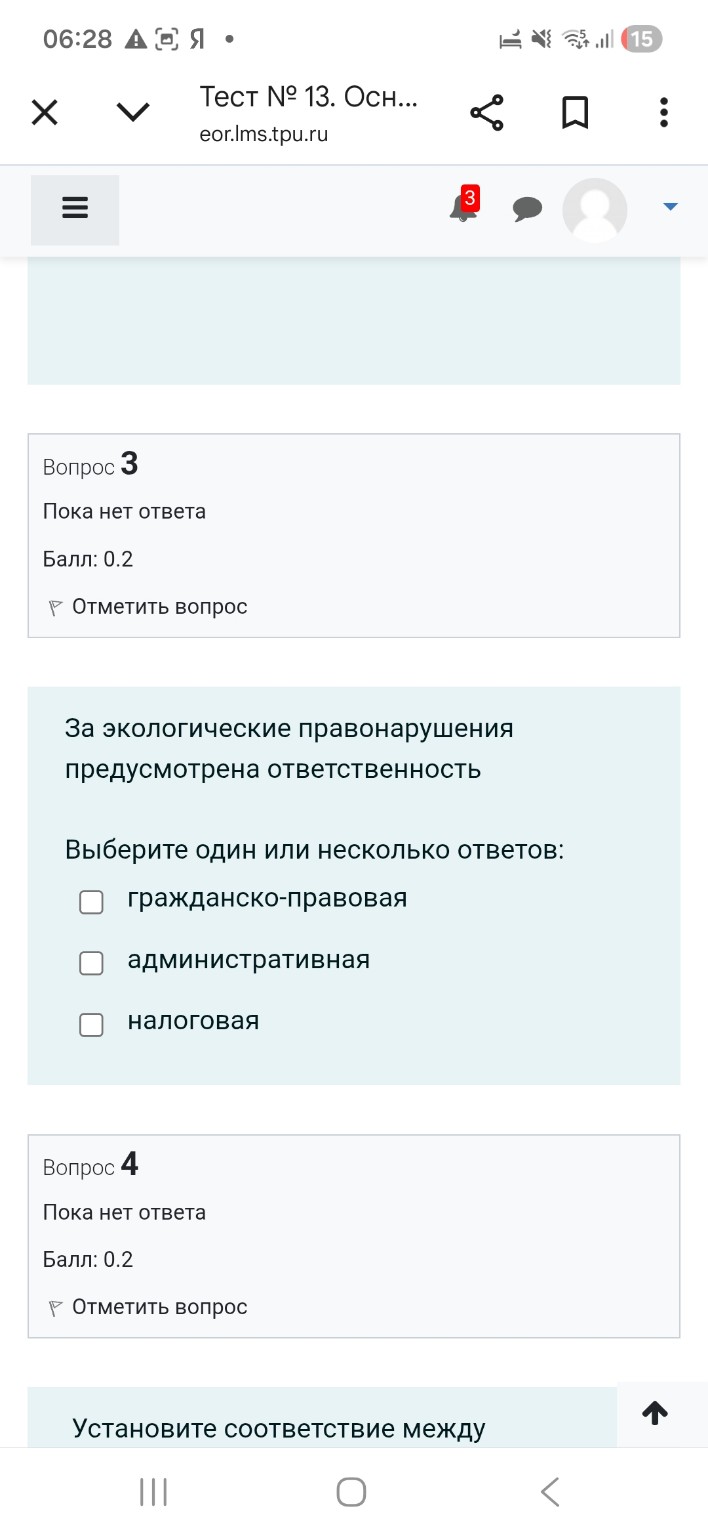
Task: Open messages with the chat bubble icon
Action: click(528, 209)
